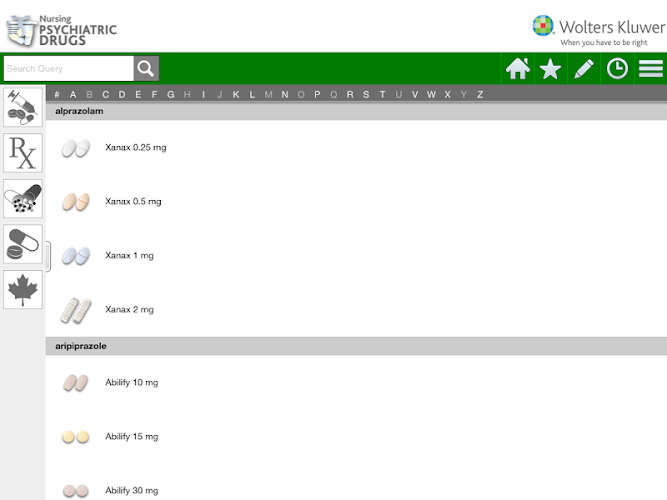
Task: Open the hamburger menu
Action: [650, 69]
